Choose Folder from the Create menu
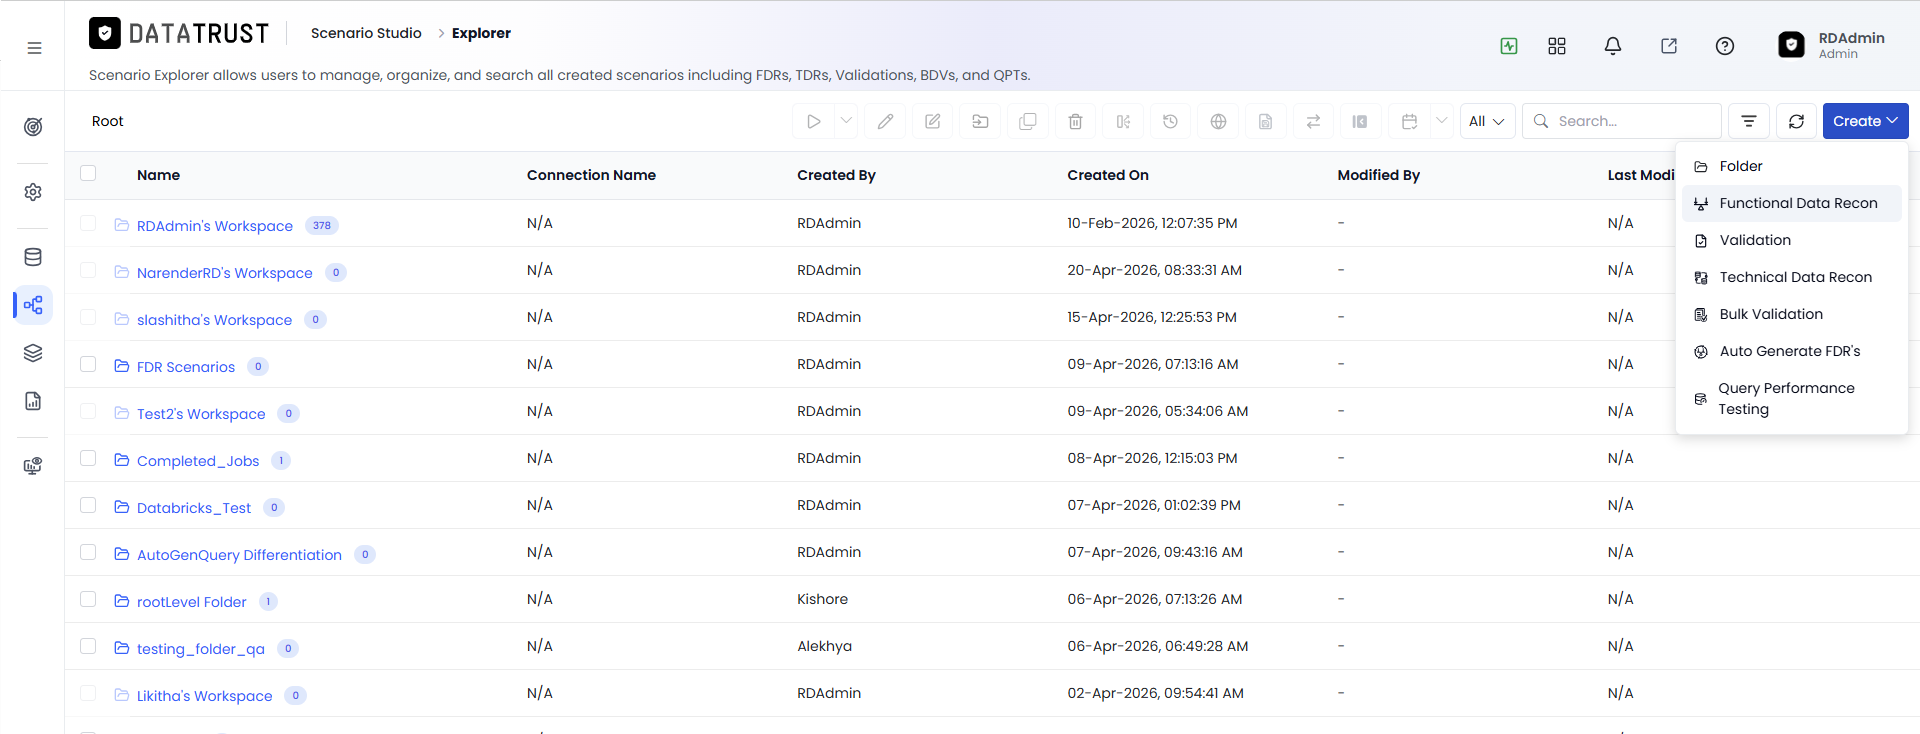 click(x=1792, y=166)
